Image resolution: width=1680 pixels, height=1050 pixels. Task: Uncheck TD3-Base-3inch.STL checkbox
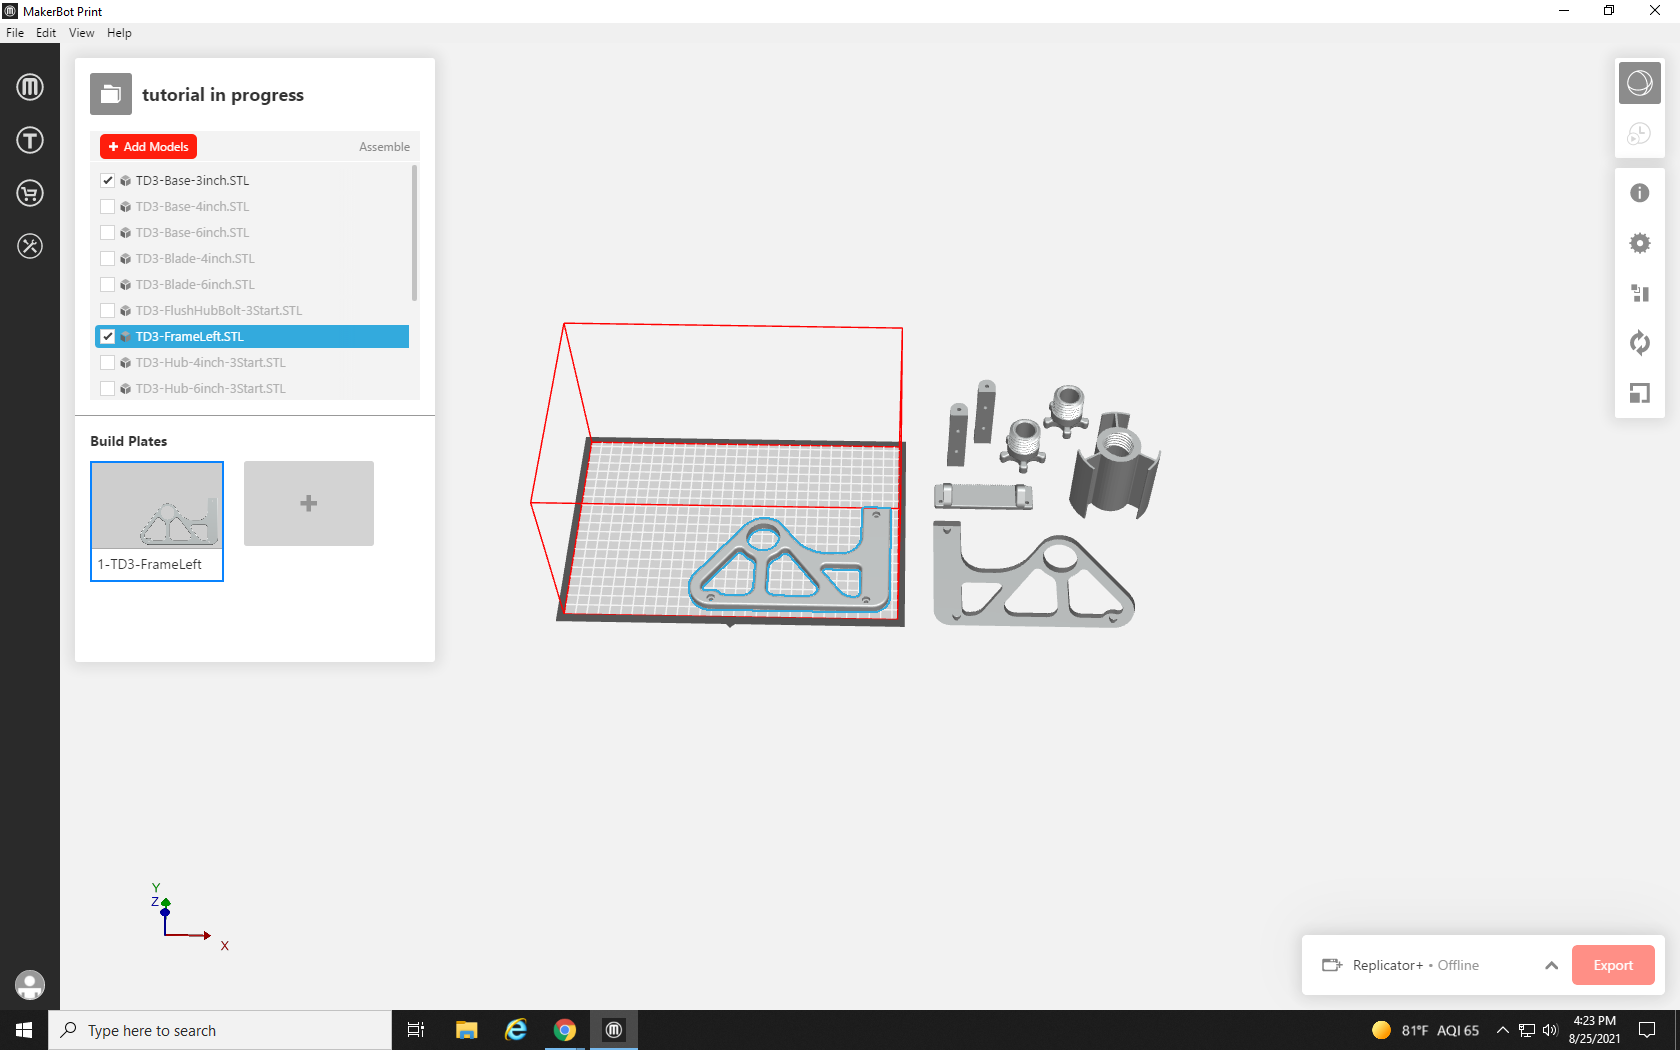[108, 181]
